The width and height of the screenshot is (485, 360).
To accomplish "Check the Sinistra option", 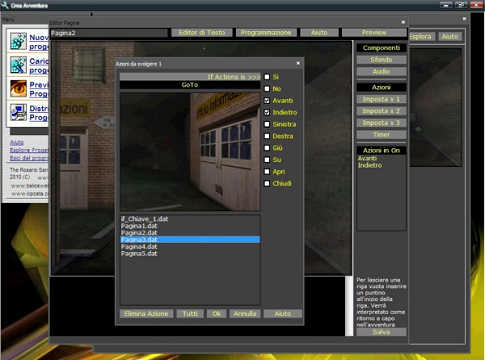I will (x=267, y=124).
